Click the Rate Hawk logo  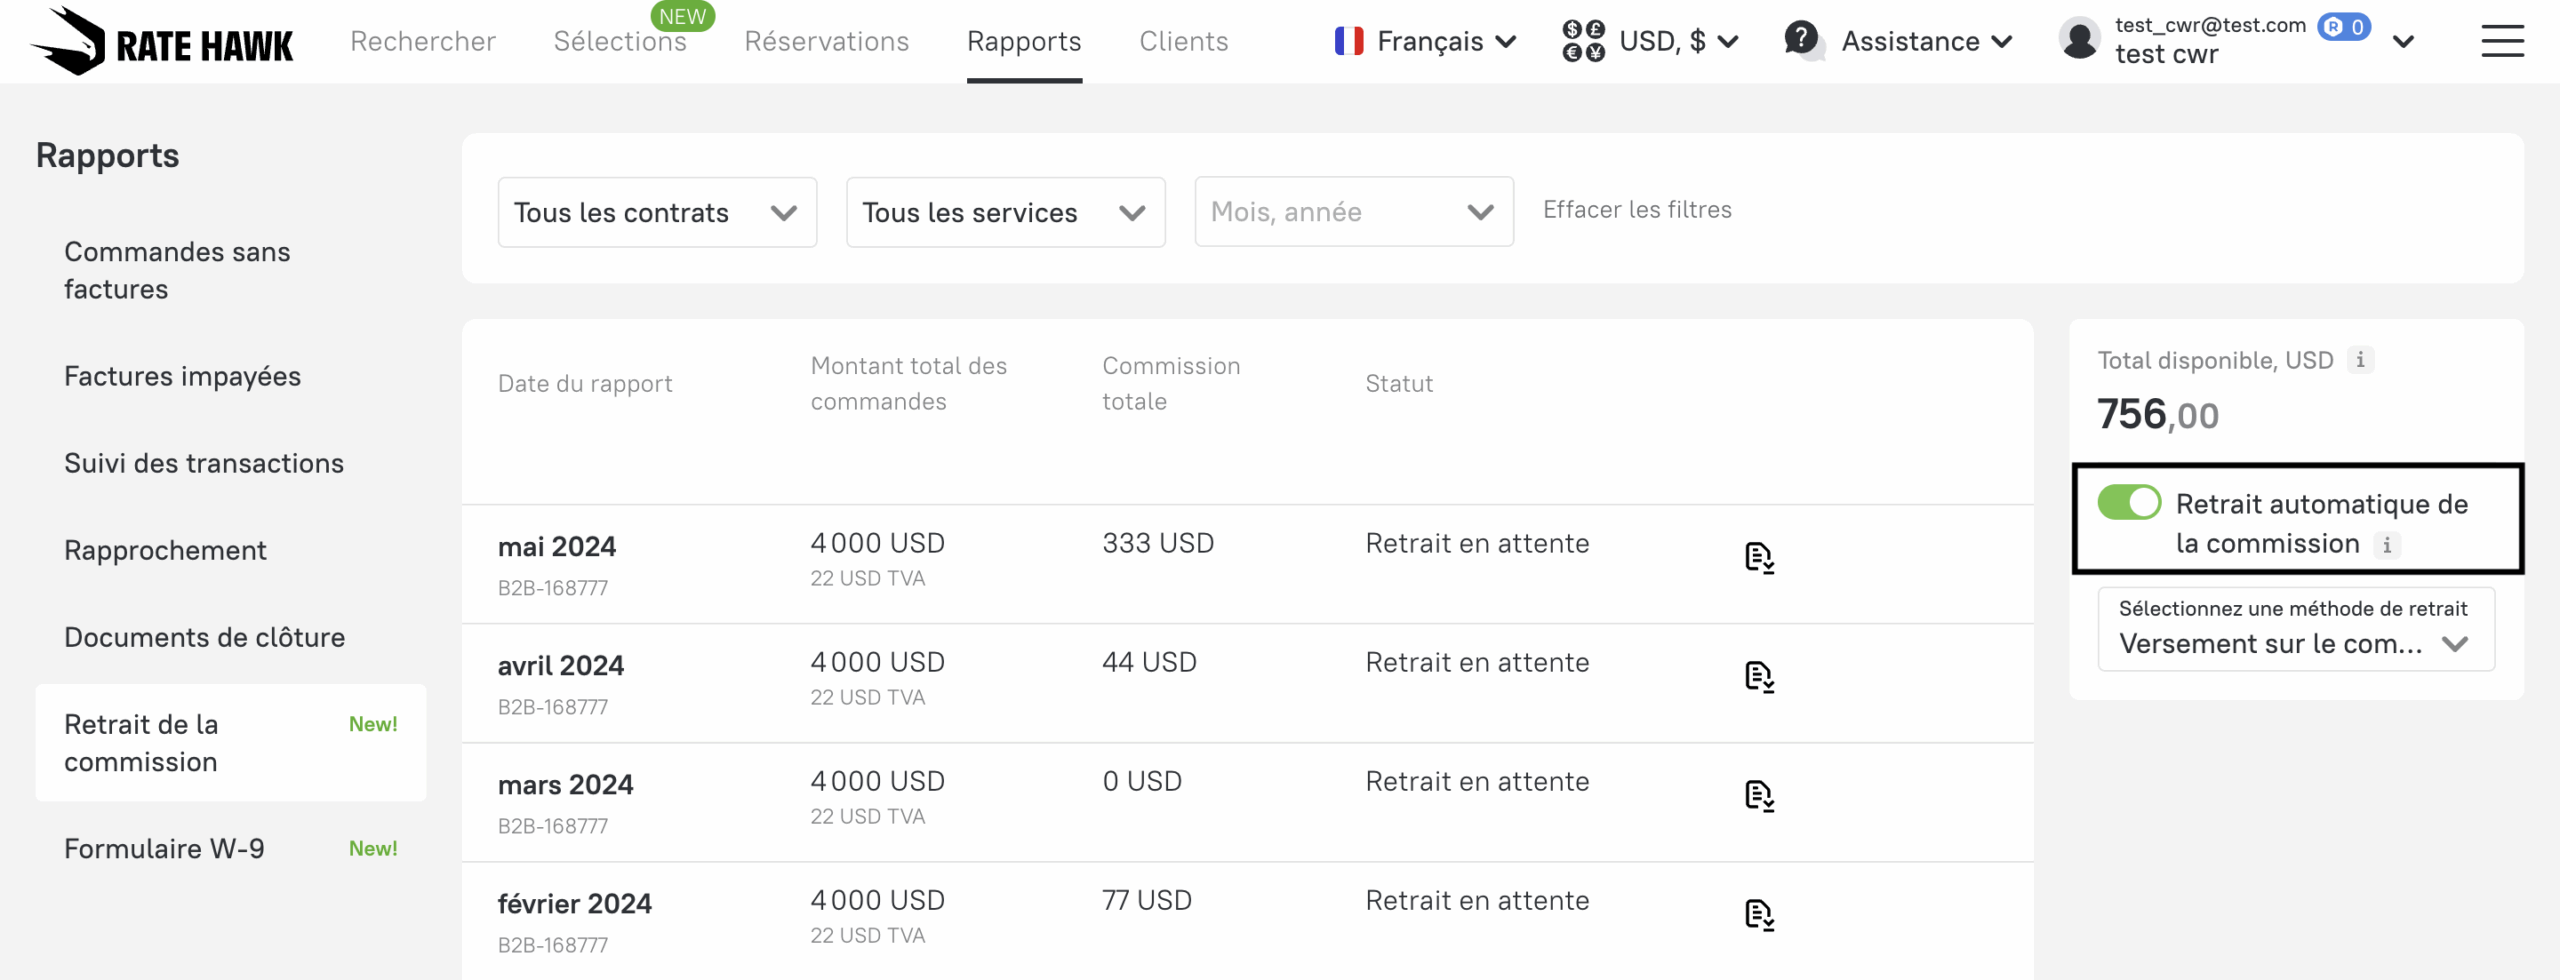click(162, 42)
